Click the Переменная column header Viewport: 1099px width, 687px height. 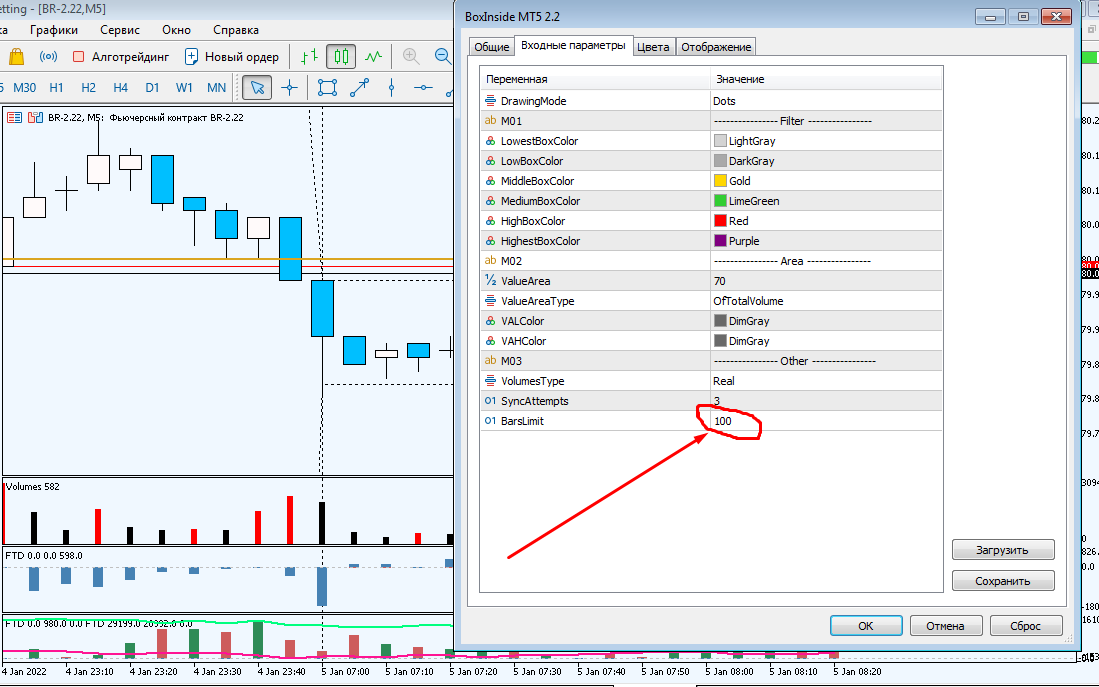point(595,79)
